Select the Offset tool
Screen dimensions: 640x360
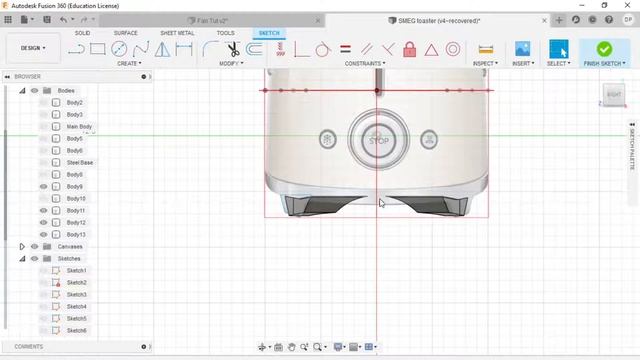(x=254, y=49)
